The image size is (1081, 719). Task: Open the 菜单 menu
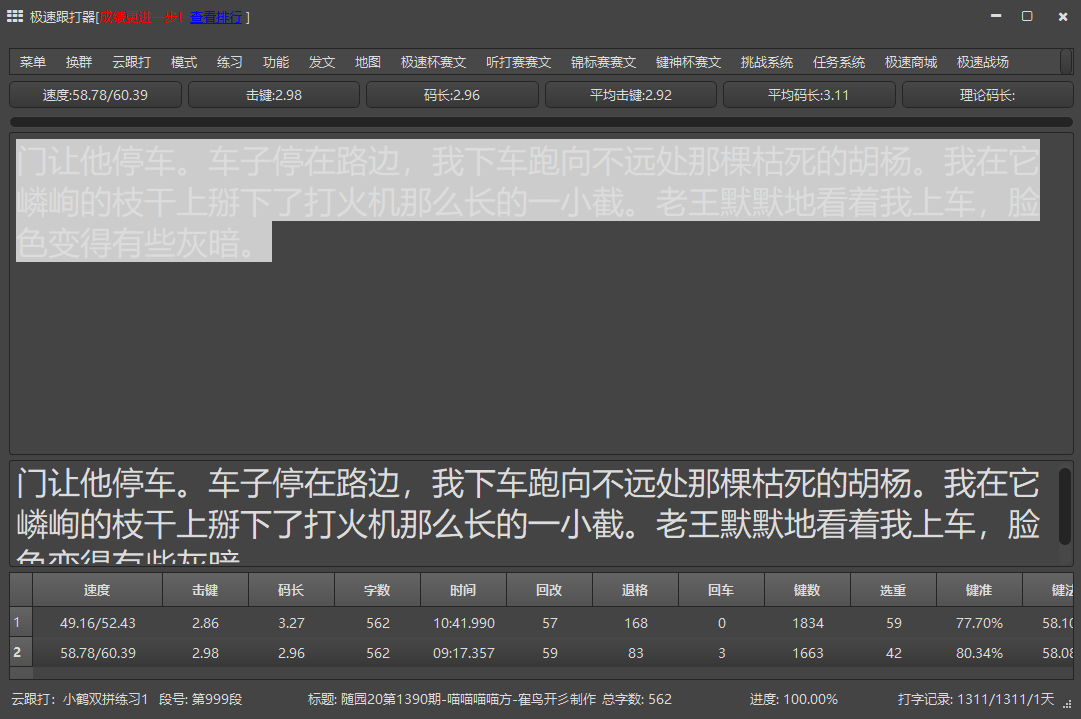[33, 62]
